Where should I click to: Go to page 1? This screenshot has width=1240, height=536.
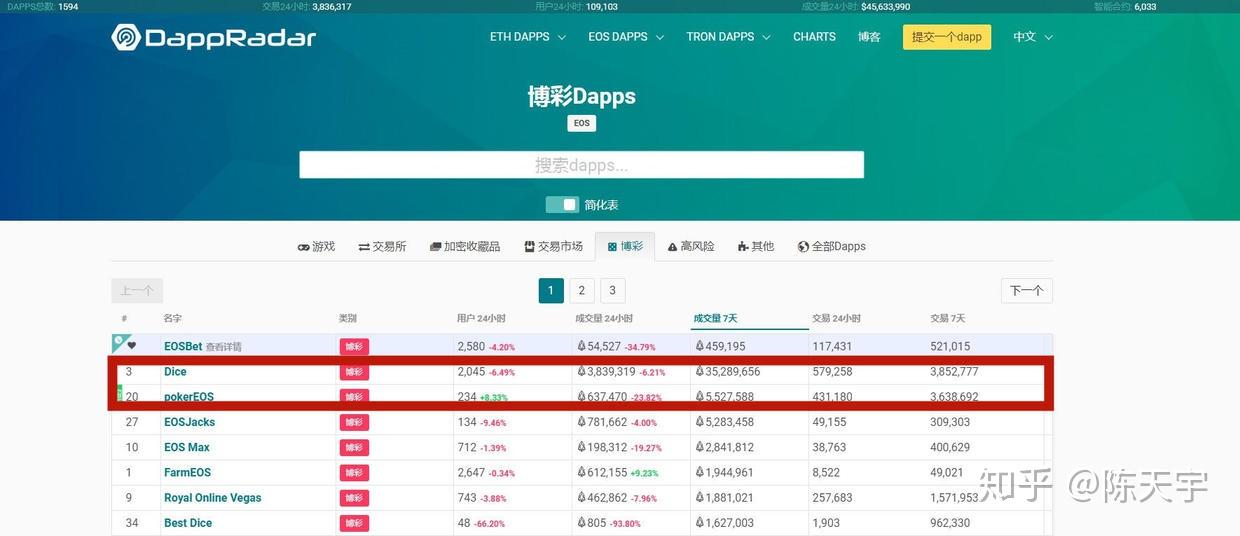(x=551, y=291)
